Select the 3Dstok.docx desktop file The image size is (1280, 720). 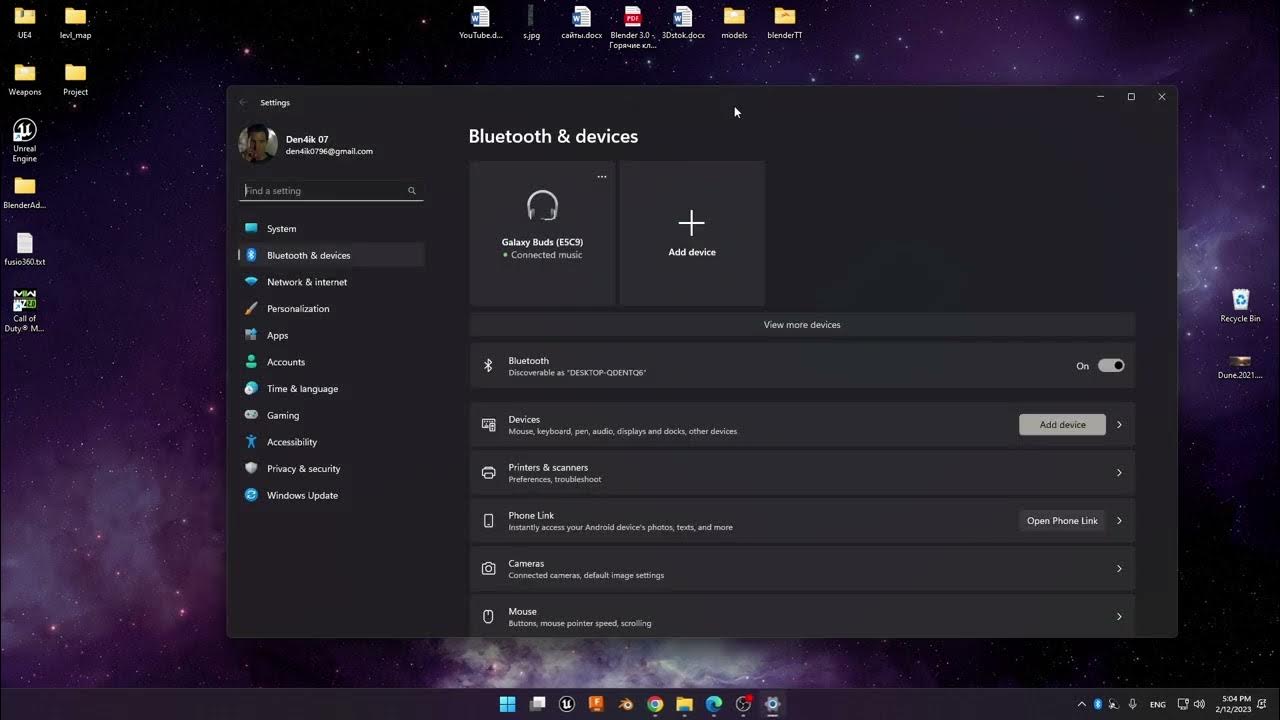click(x=683, y=23)
